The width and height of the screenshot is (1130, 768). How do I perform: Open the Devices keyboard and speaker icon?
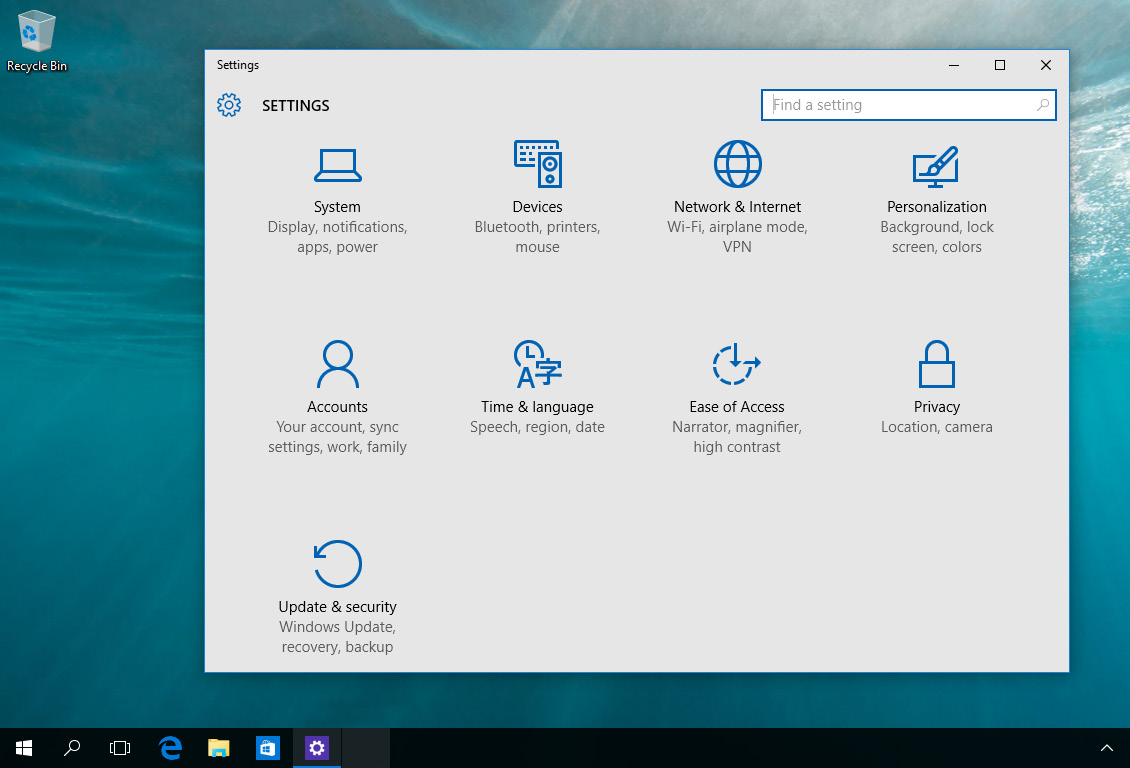point(538,164)
